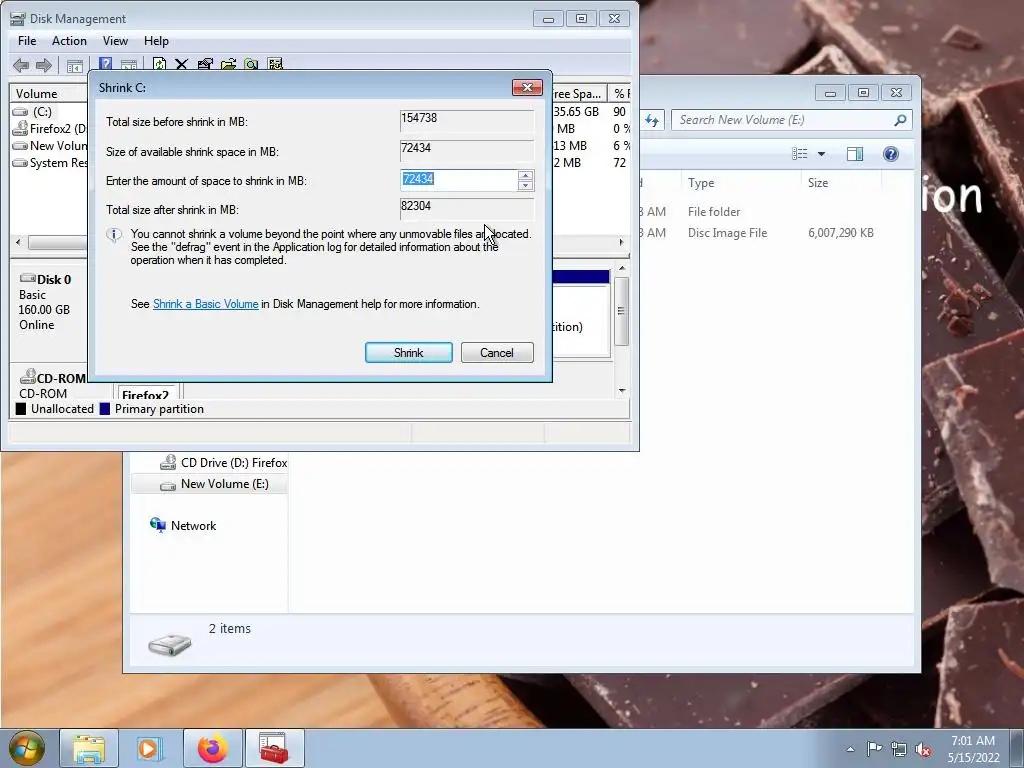The image size is (1024, 768).
Task: Click the Shrink button
Action: tap(409, 353)
